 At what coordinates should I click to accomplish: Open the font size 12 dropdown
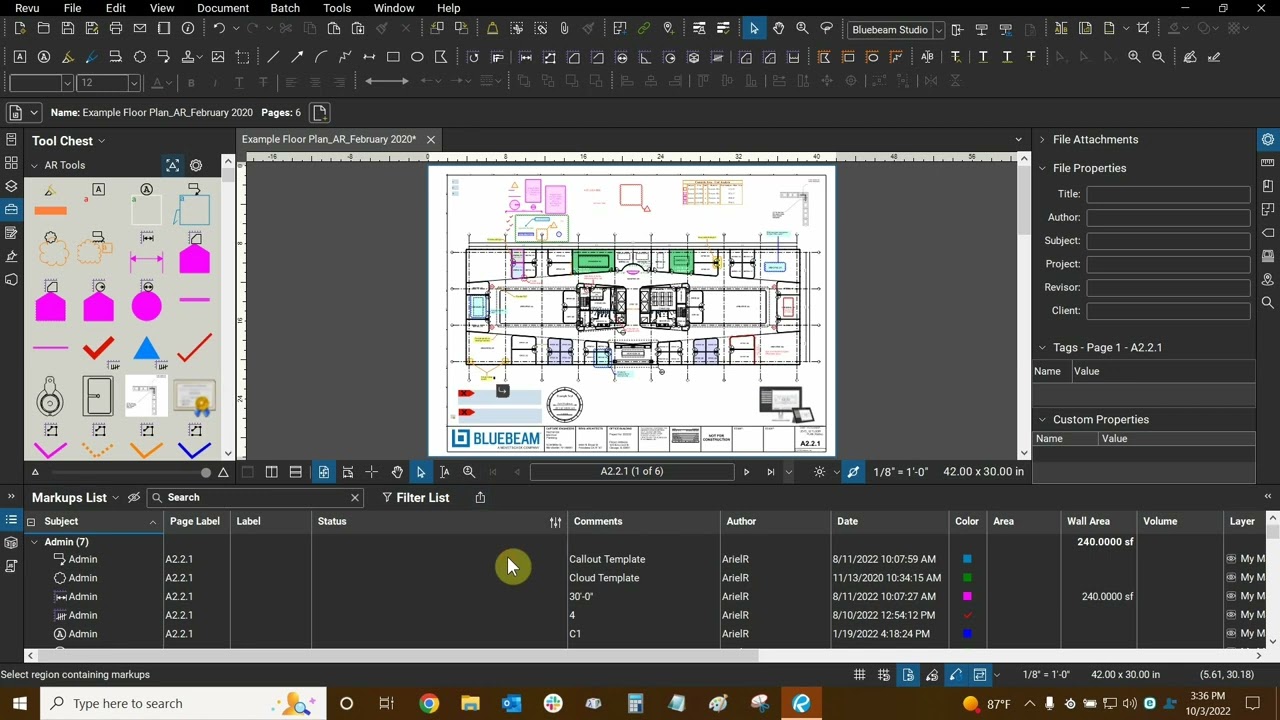point(133,83)
